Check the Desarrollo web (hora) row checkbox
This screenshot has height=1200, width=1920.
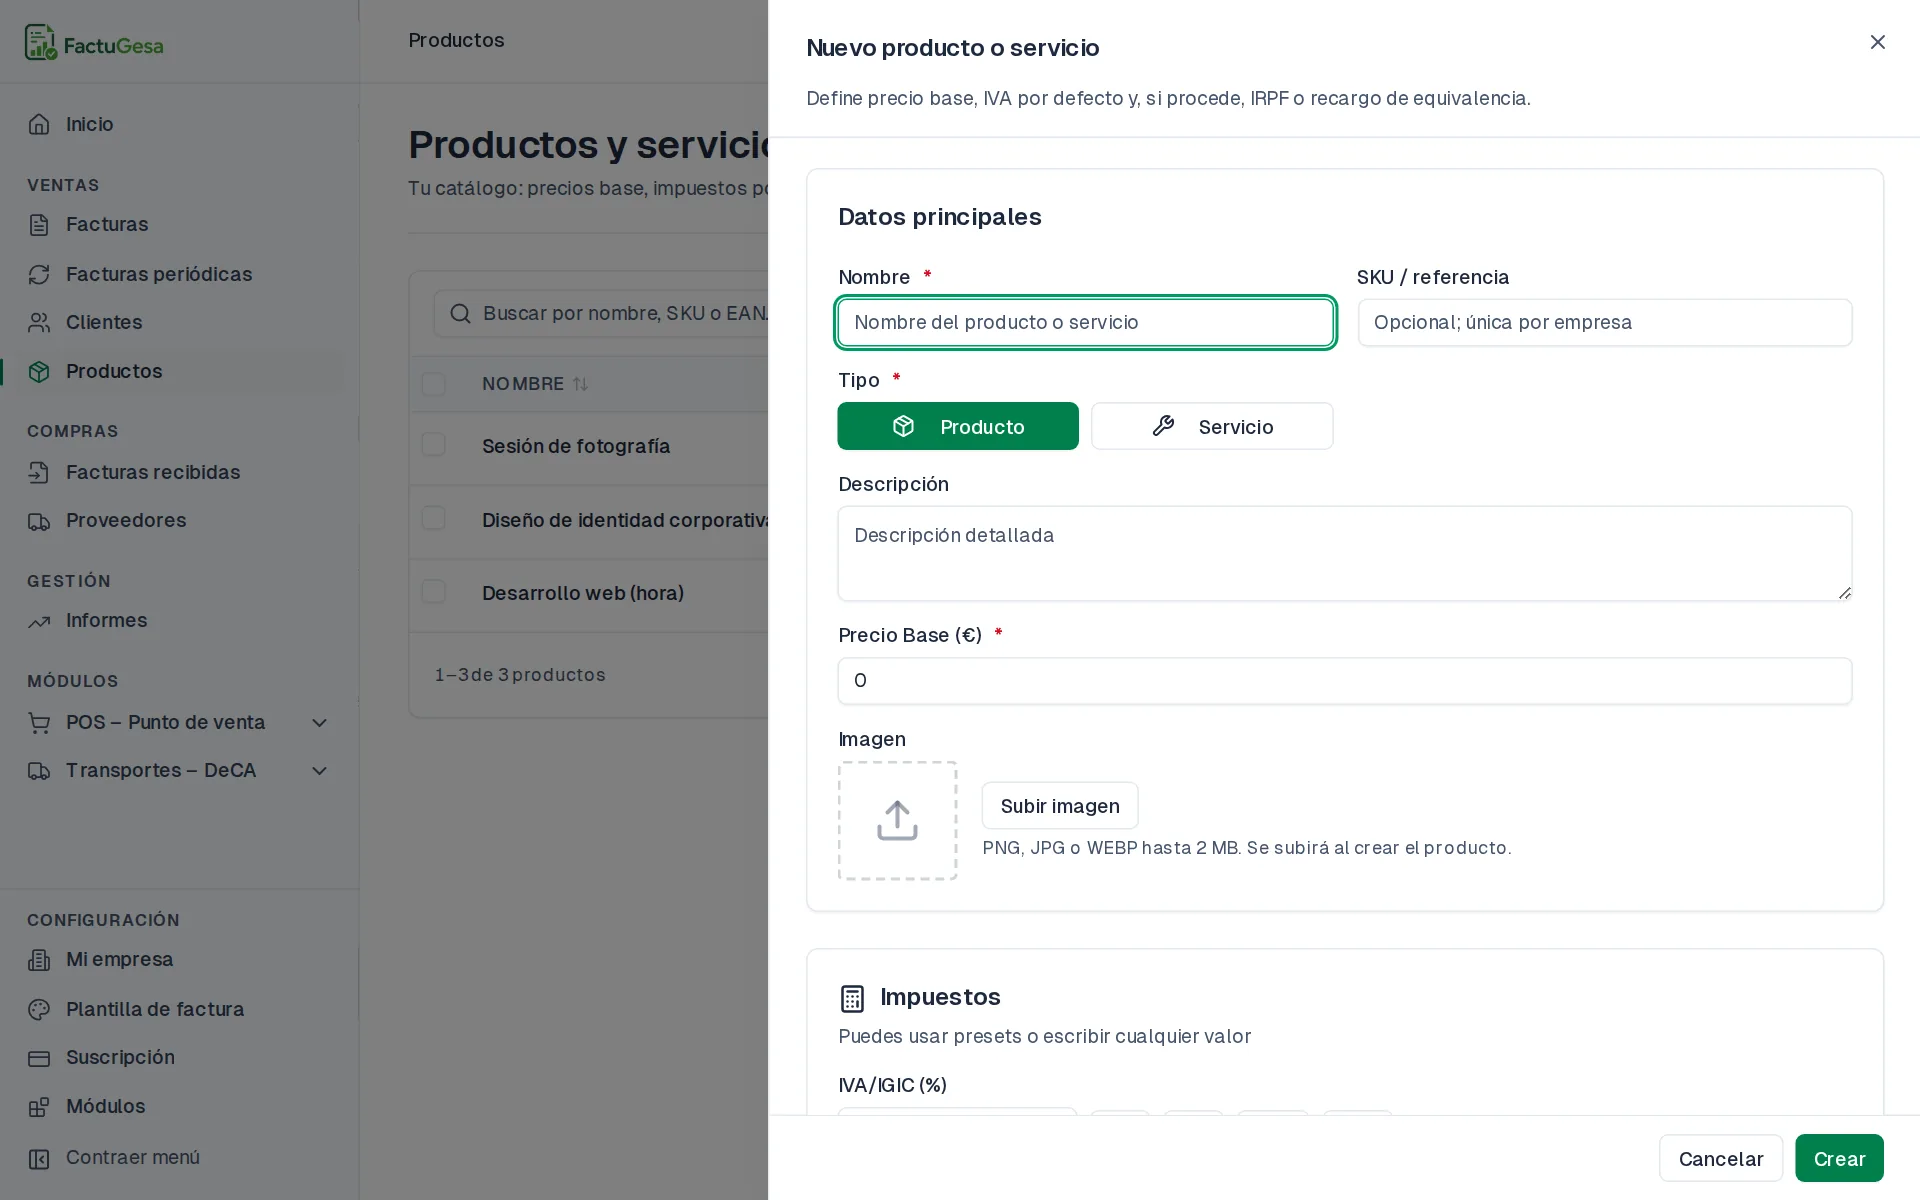pyautogui.click(x=434, y=591)
